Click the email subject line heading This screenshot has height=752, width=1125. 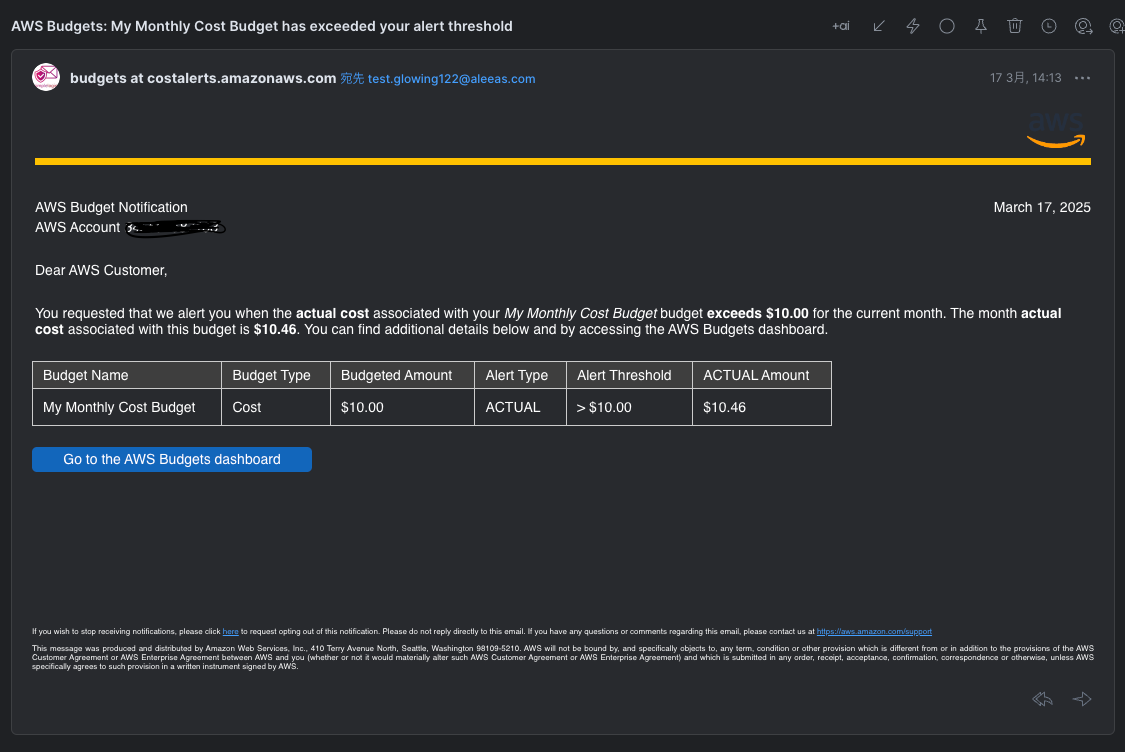pyautogui.click(x=262, y=27)
